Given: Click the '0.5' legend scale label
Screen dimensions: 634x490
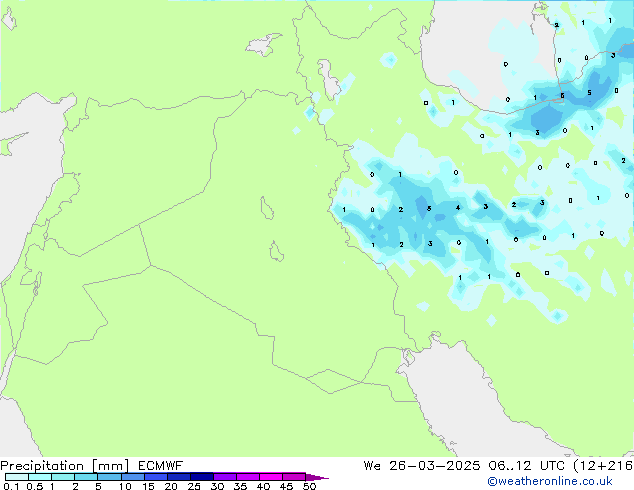Looking at the screenshot, I should 34,486.
